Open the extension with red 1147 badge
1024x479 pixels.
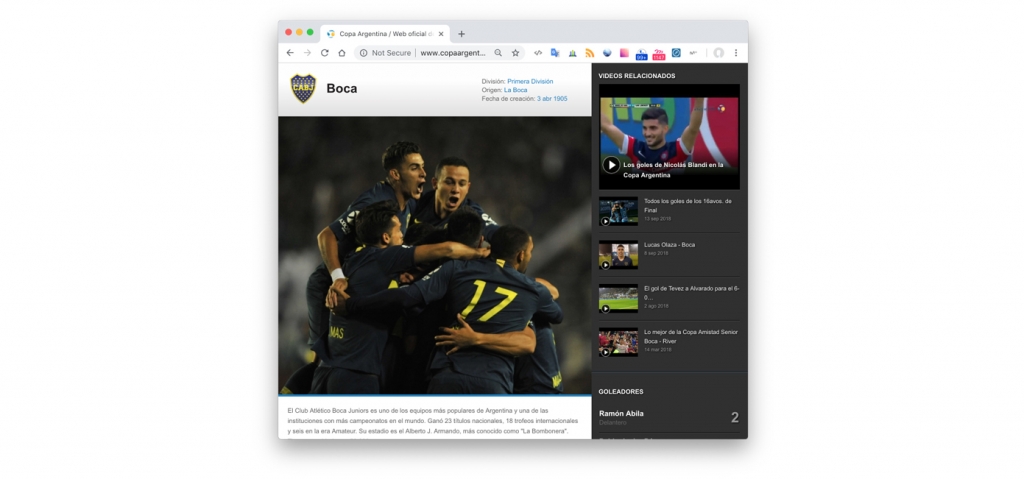[659, 54]
